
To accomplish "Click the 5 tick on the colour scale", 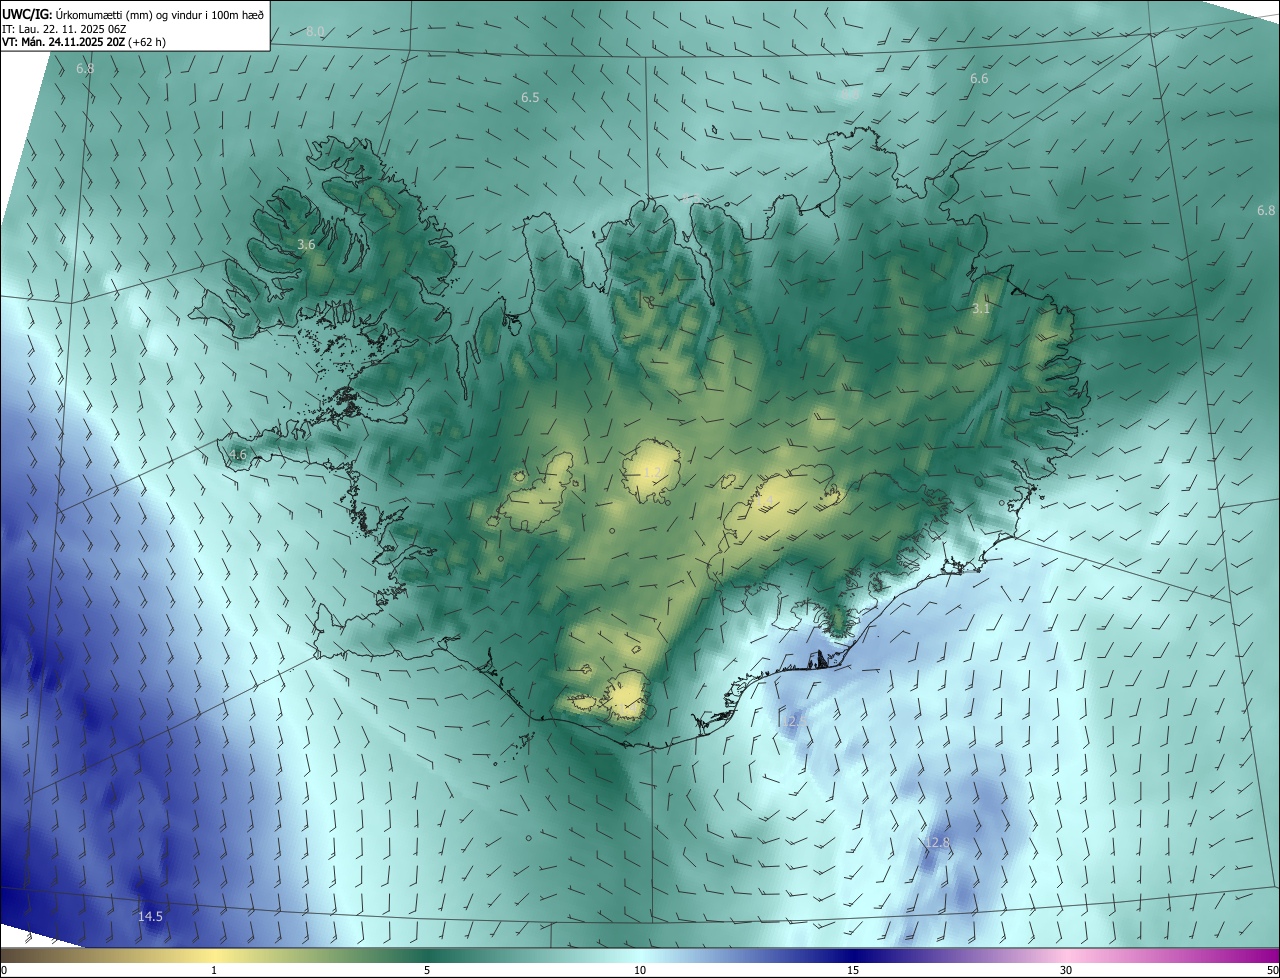I will [427, 970].
